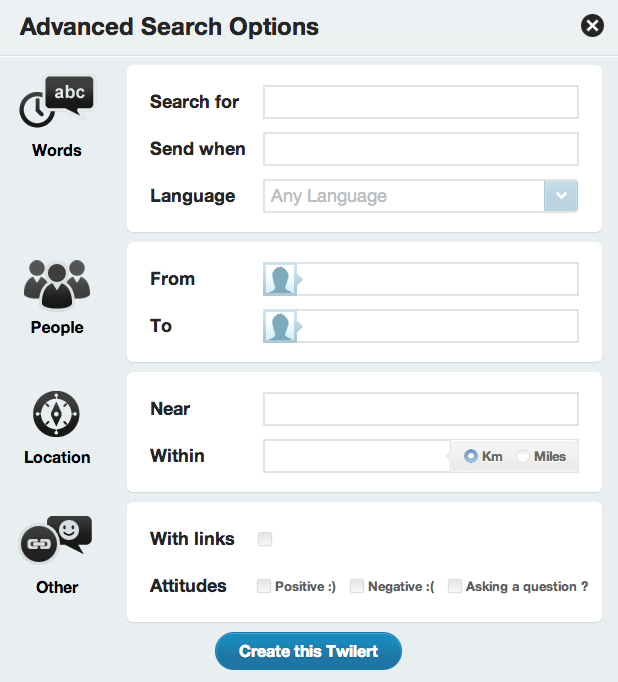Select the Miles radio button
The width and height of the screenshot is (618, 682).
click(523, 456)
